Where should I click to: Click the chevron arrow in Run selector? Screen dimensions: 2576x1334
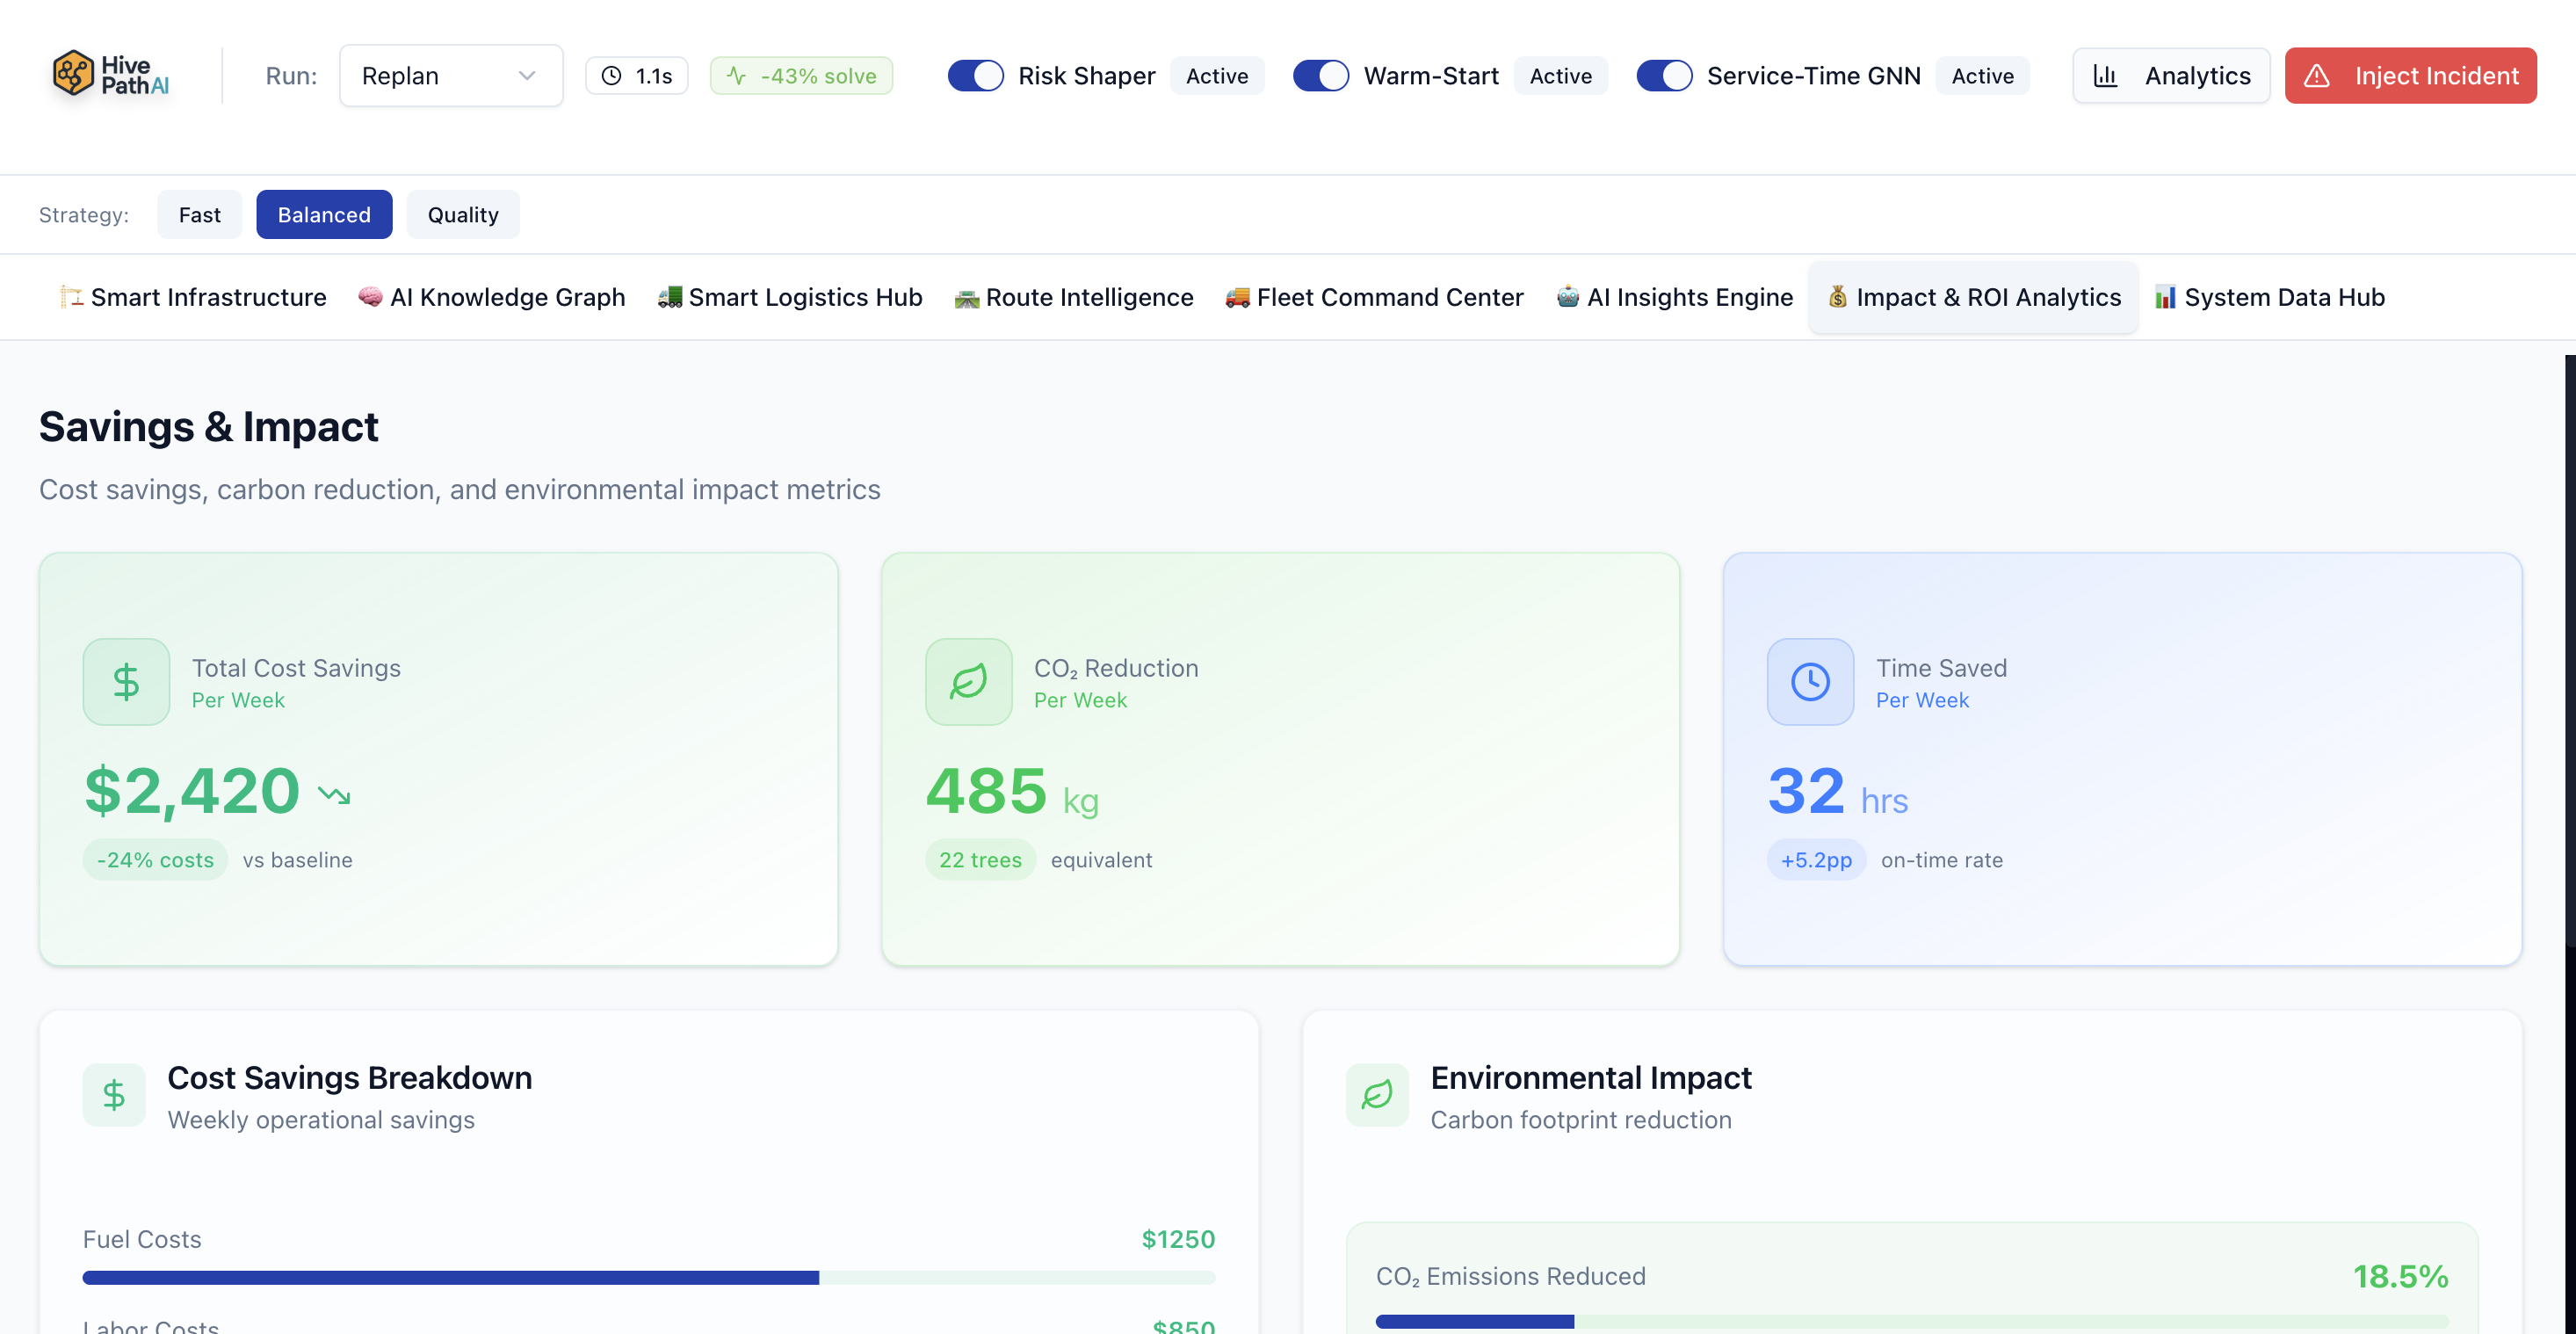527,76
